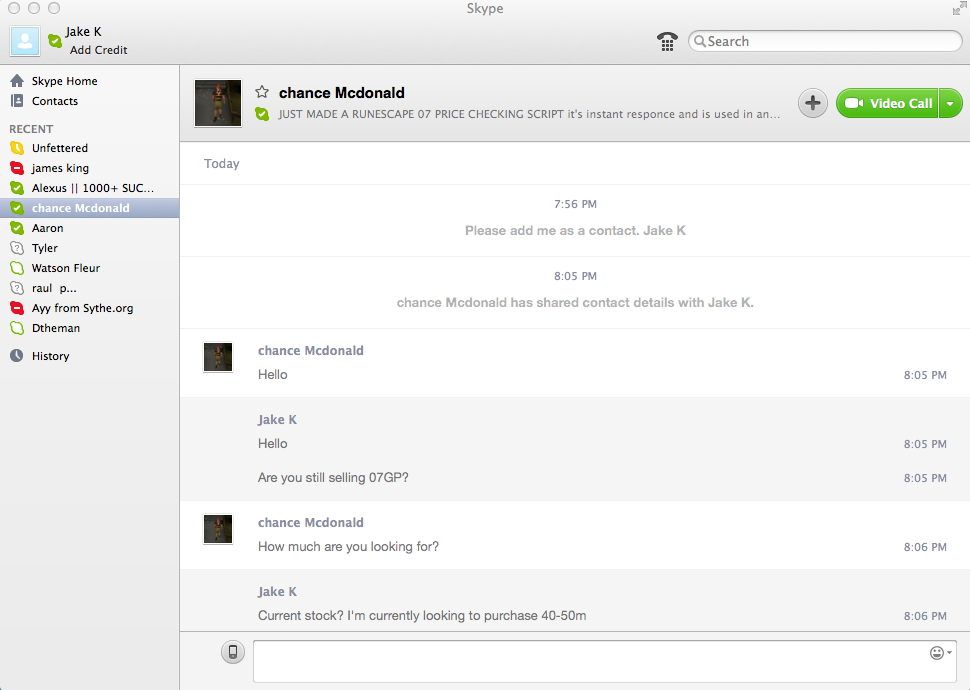Click Tyler's unknown status icon
Screen dimensions: 970x690
[17, 248]
